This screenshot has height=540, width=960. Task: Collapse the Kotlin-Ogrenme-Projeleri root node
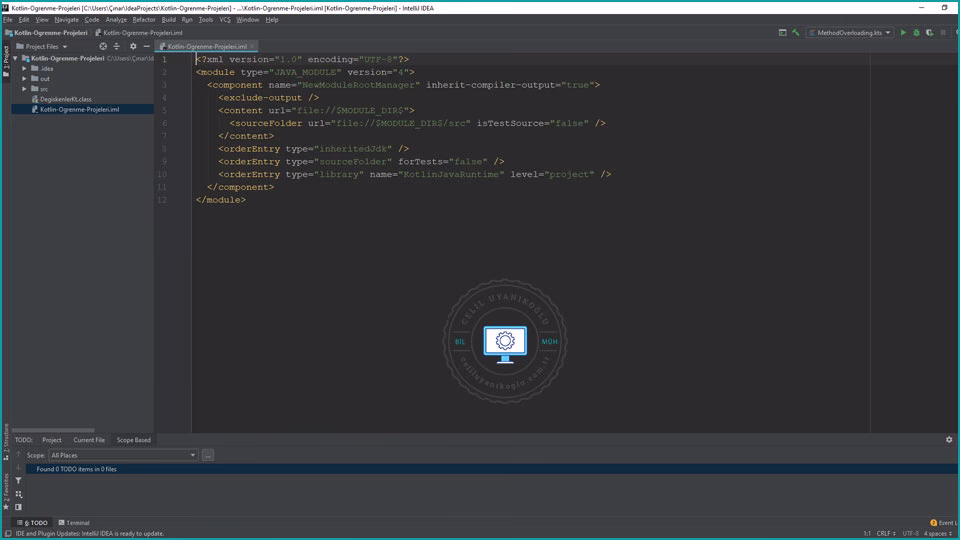[15, 58]
